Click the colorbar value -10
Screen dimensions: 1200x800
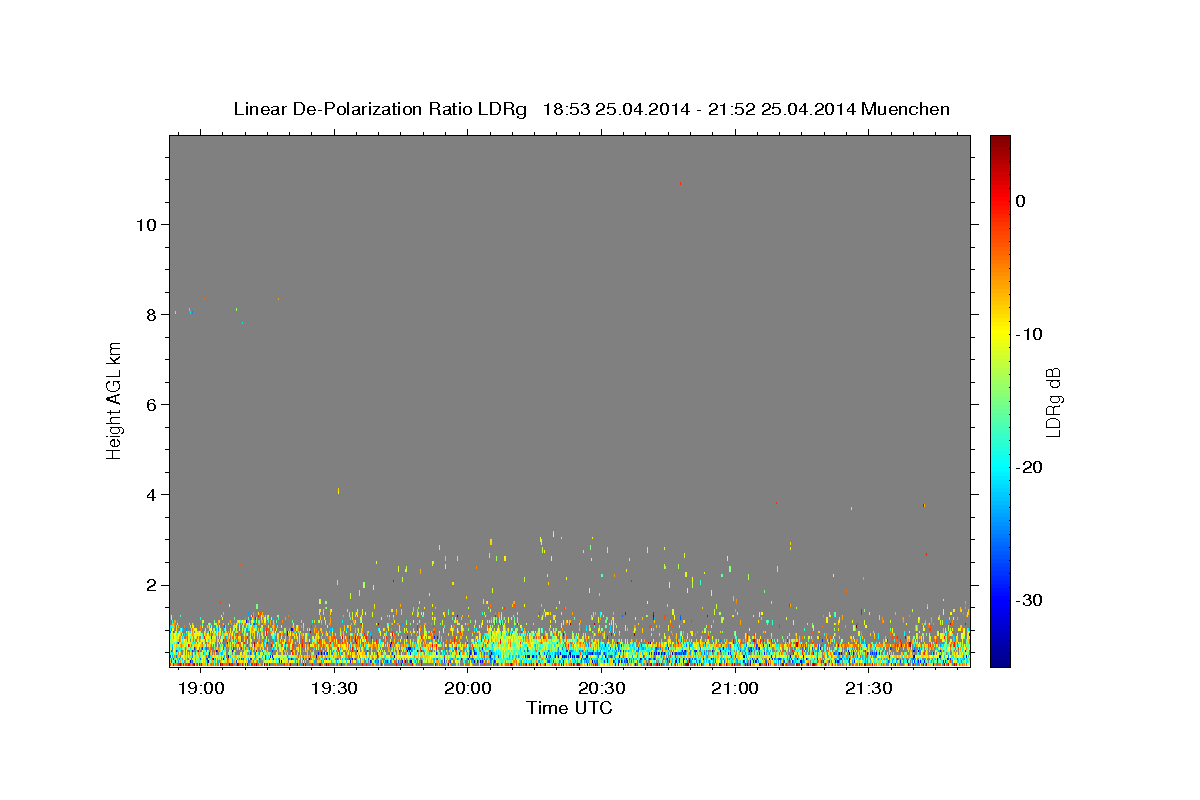click(1029, 334)
